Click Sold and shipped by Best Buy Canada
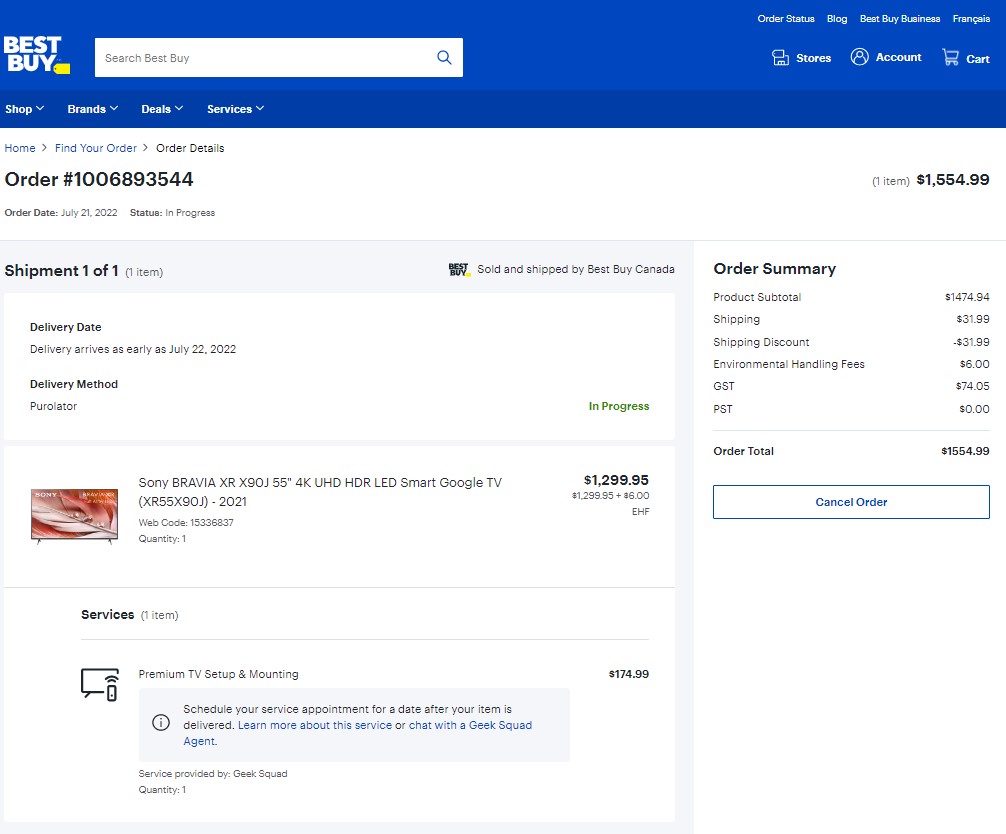This screenshot has height=834, width=1006. tap(575, 269)
